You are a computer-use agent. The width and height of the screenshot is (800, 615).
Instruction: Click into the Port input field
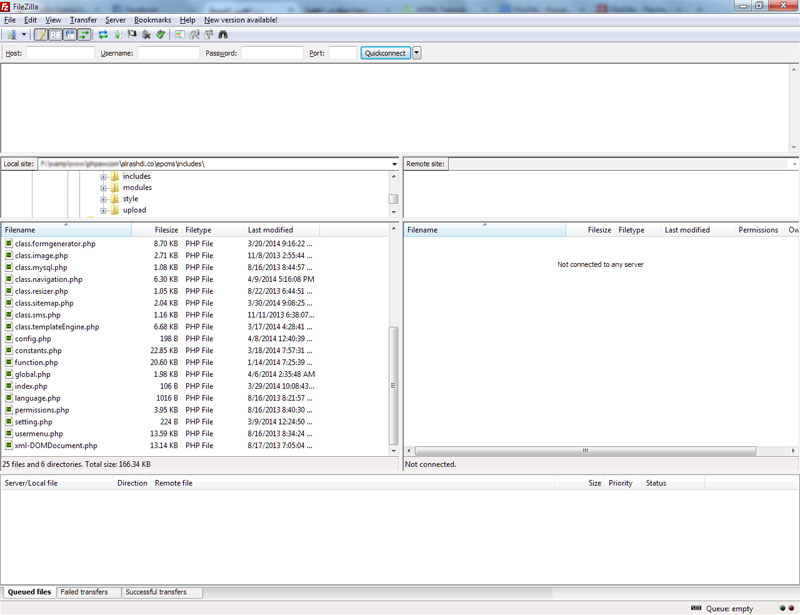point(342,53)
